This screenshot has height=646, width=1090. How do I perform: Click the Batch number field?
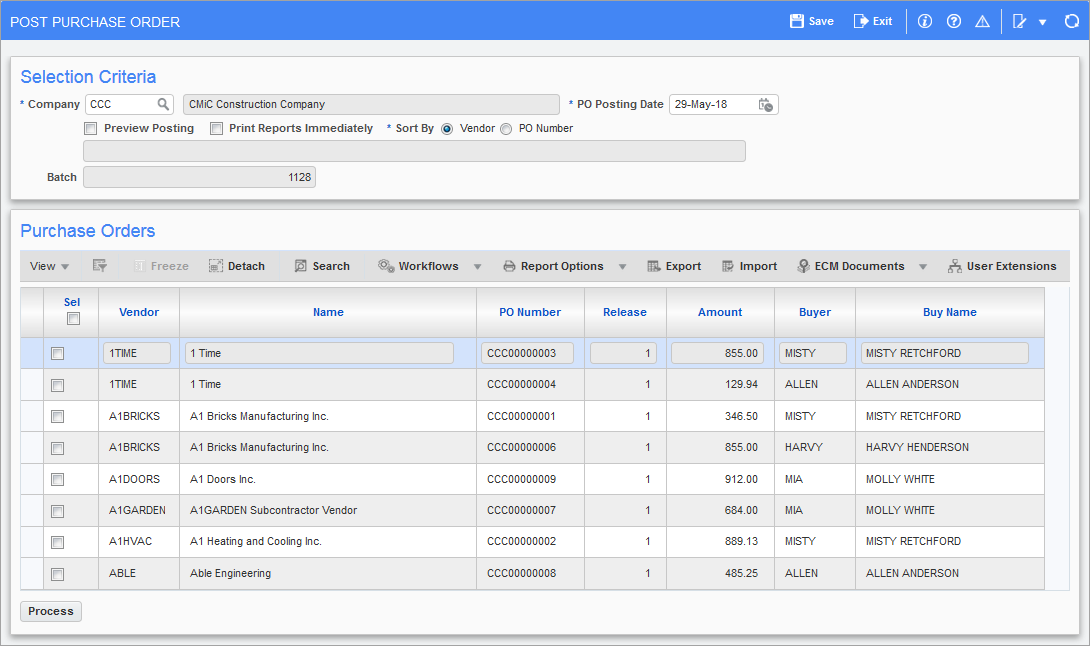(200, 177)
